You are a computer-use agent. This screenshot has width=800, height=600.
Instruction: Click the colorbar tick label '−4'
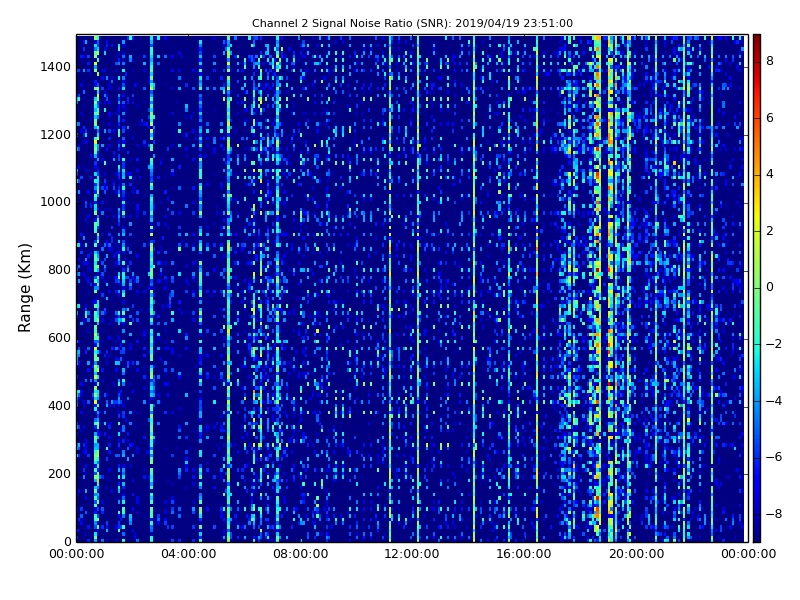point(774,401)
